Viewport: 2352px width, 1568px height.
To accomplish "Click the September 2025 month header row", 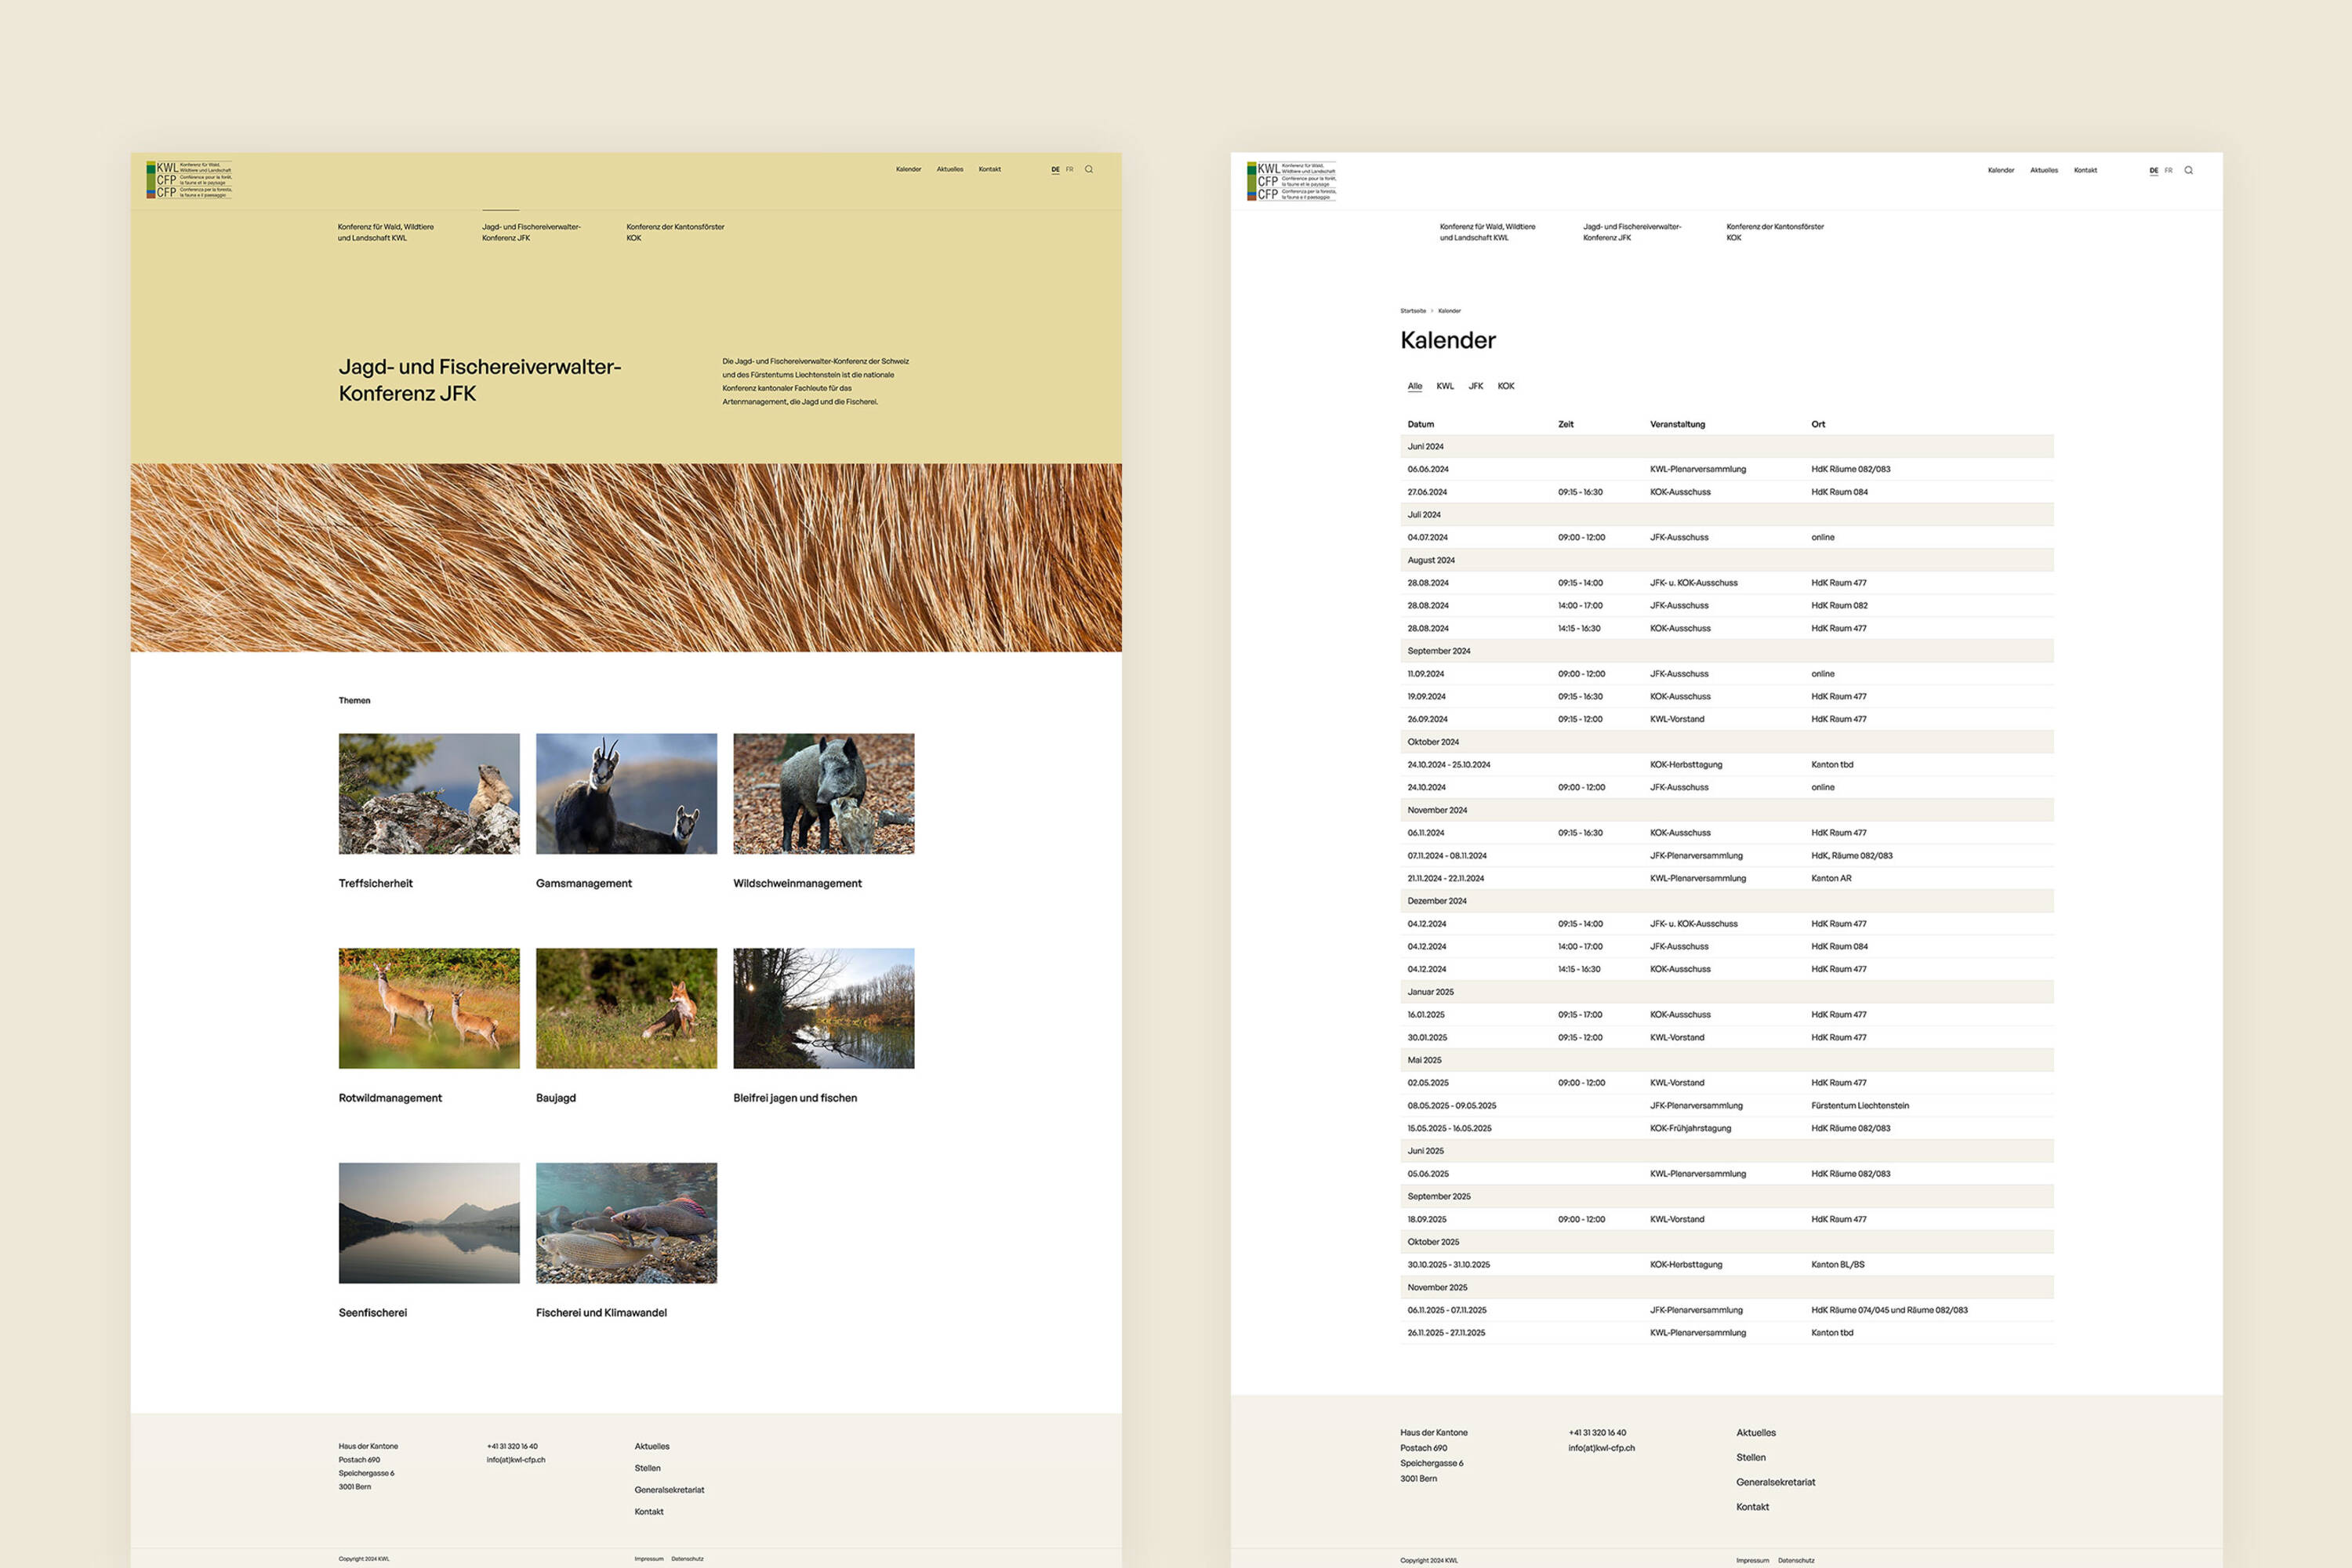I will (1727, 1197).
